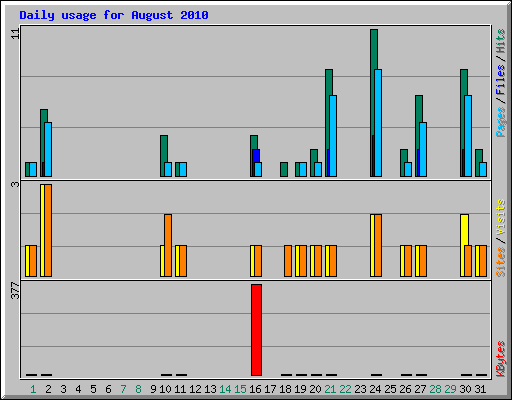Select the blue "Files" legend label
This screenshot has height=400, width=512.
point(500,79)
